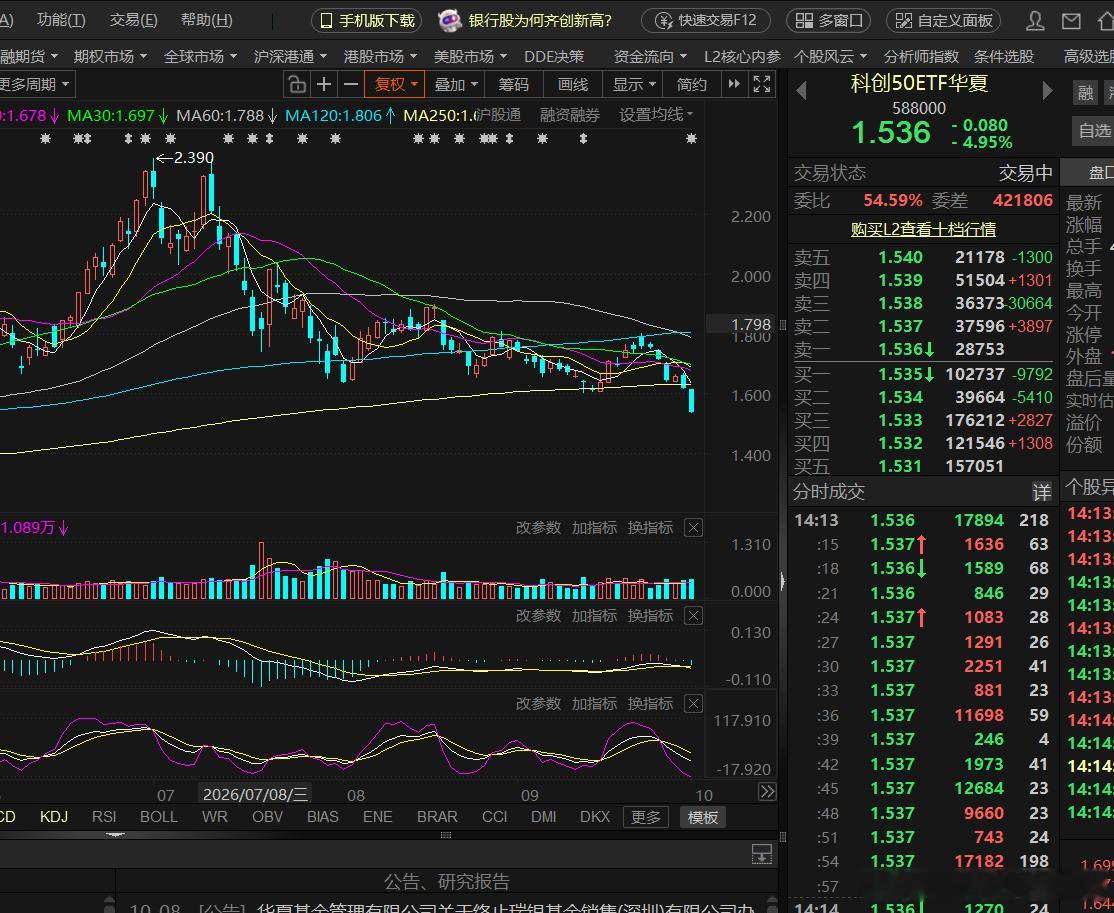
Task: Click 详 detail button in 分时成交
Action: click(x=1041, y=492)
